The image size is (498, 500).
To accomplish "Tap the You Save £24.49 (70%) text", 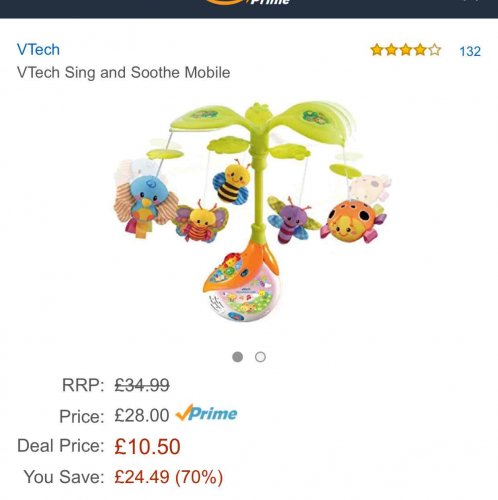I will pyautogui.click(x=168, y=477).
